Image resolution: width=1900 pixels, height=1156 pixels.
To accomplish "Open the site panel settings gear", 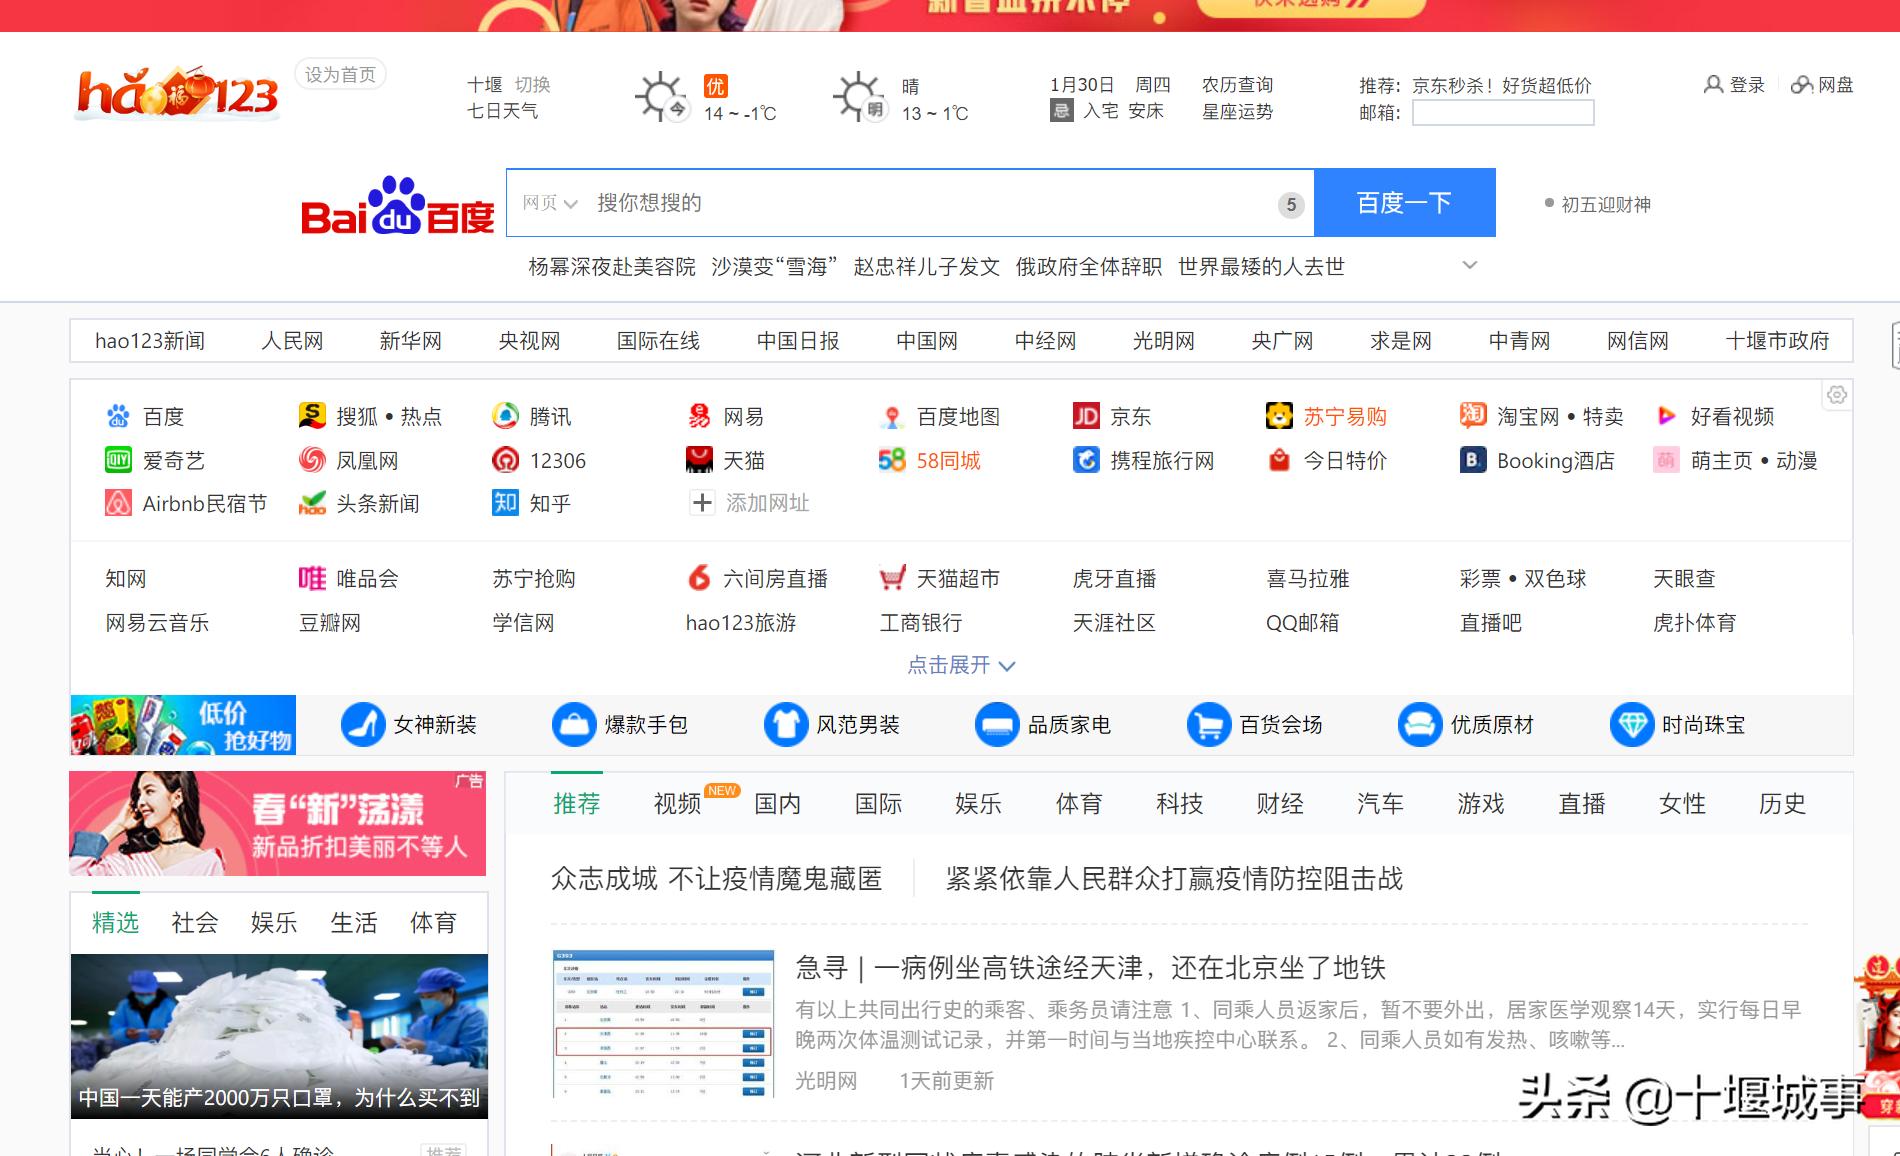I will 1837,395.
